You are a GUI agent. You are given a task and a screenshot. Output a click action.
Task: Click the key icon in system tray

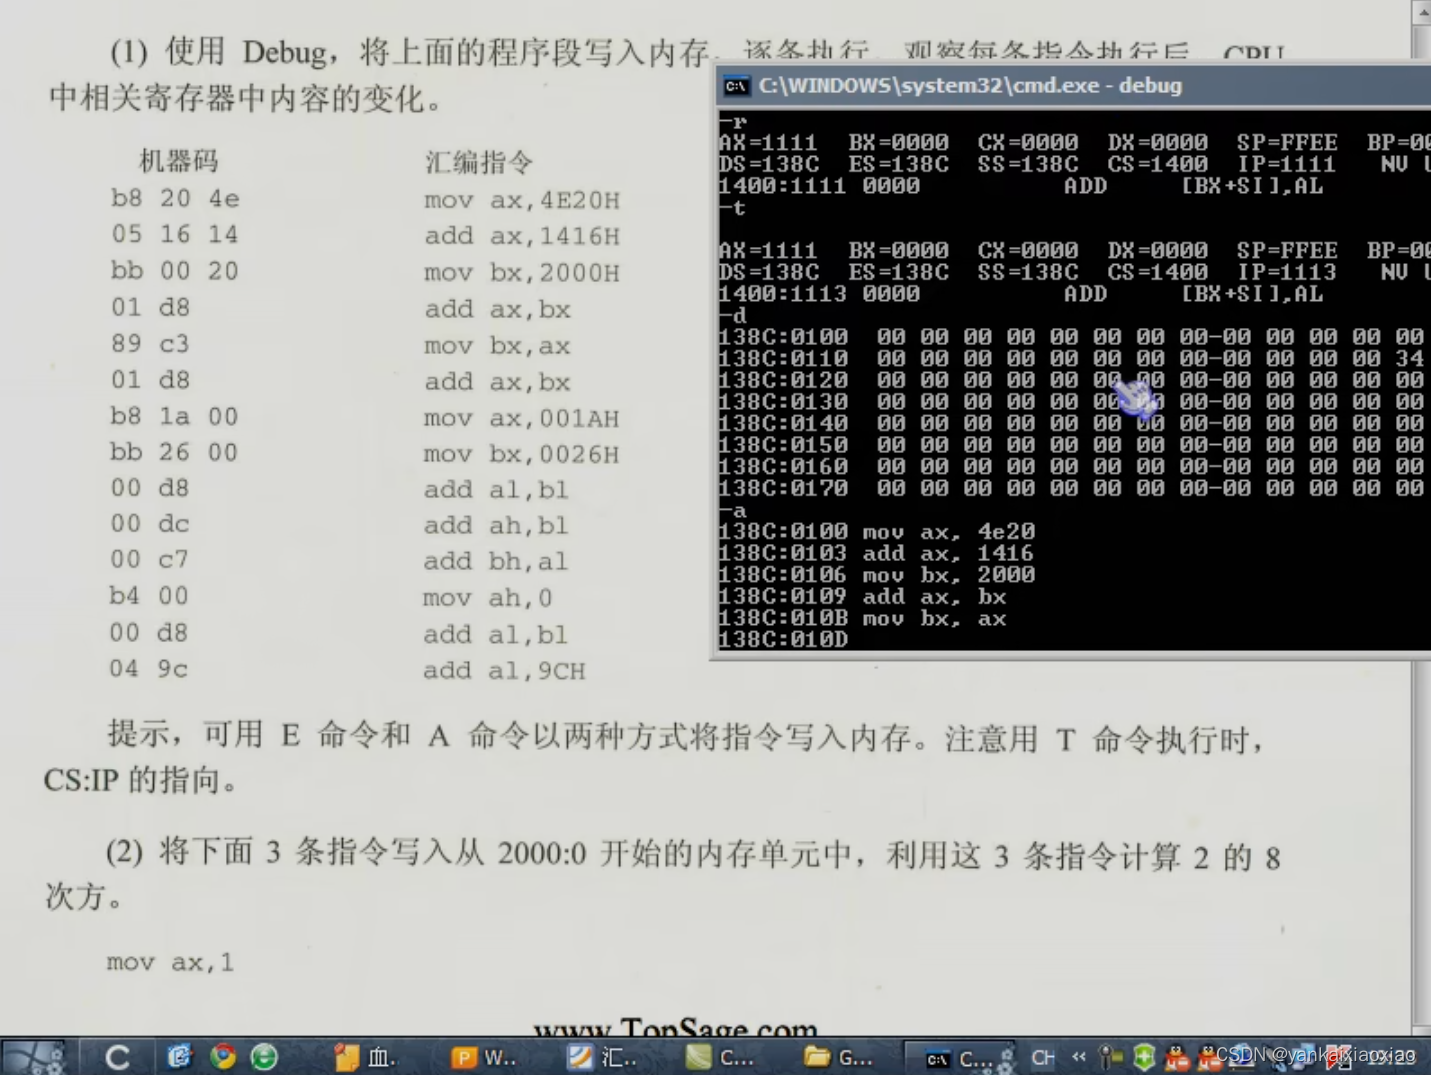coord(1110,1057)
